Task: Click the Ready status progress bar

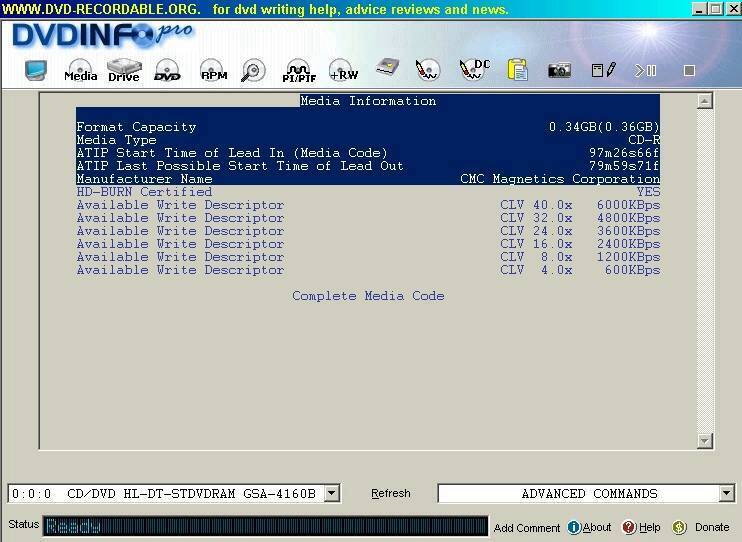Action: tap(265, 526)
